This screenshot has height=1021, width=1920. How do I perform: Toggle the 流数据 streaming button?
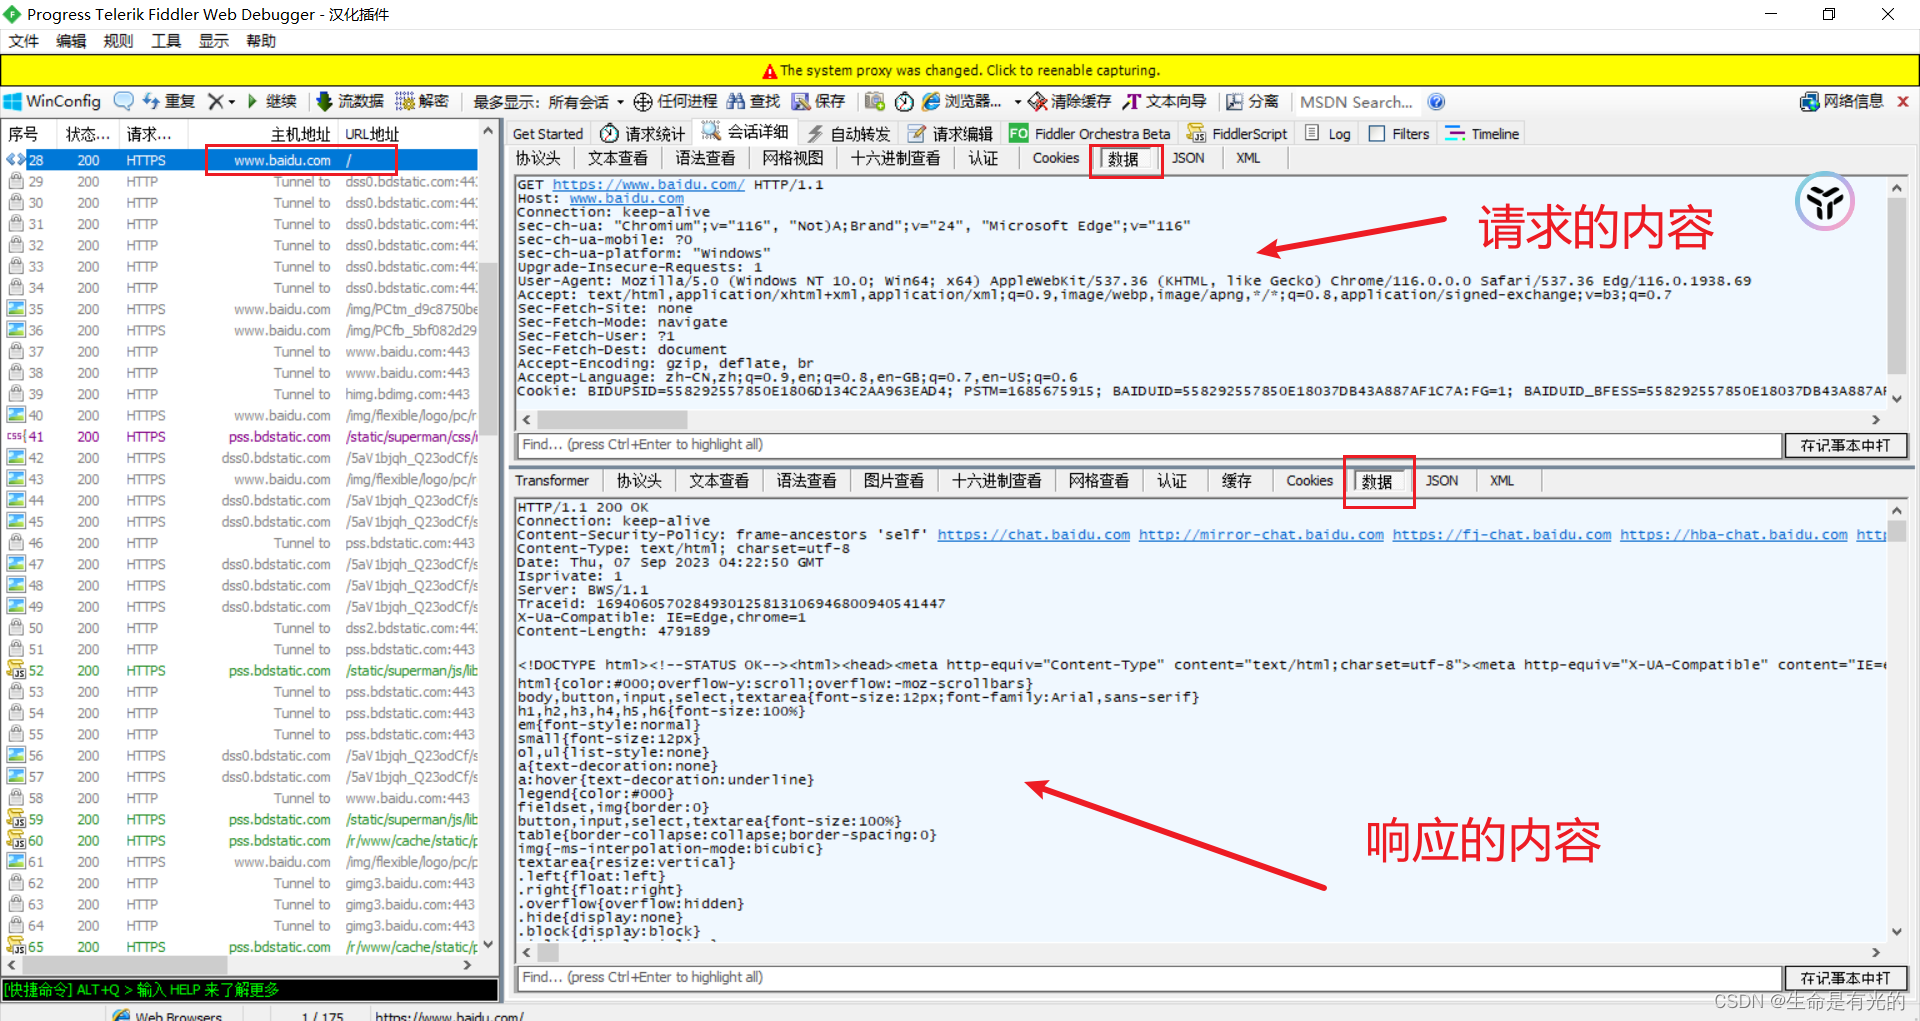tap(350, 101)
